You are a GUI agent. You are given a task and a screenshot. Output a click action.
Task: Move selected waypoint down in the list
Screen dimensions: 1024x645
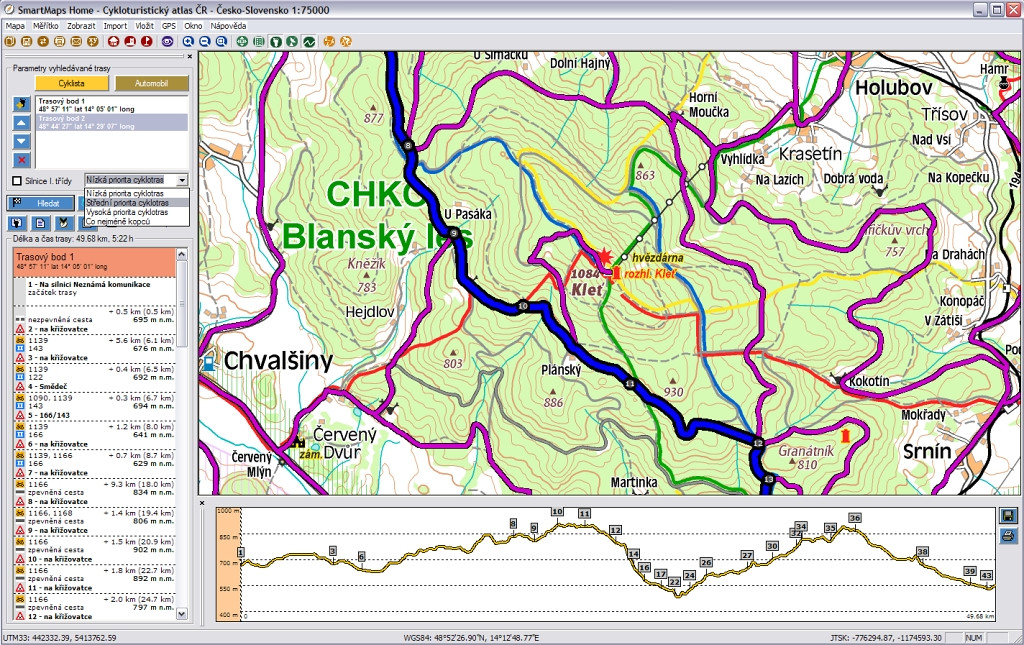click(22, 141)
